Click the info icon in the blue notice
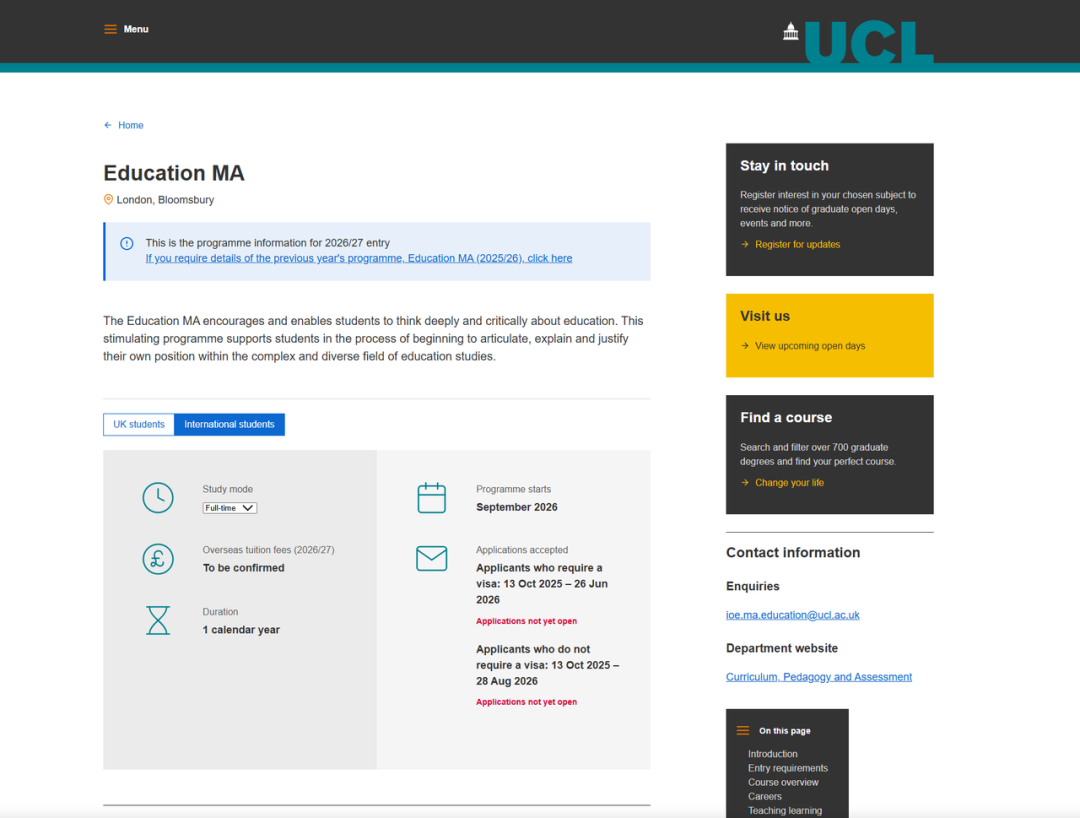Viewport: 1080px width, 818px height. point(127,243)
